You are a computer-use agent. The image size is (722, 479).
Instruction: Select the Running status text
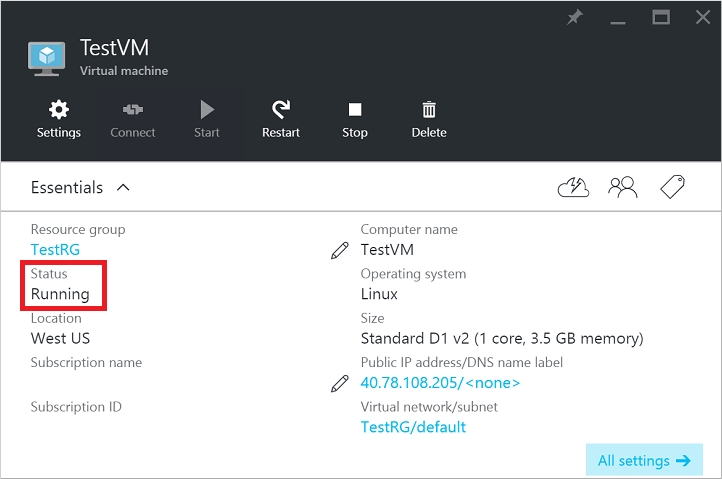60,294
